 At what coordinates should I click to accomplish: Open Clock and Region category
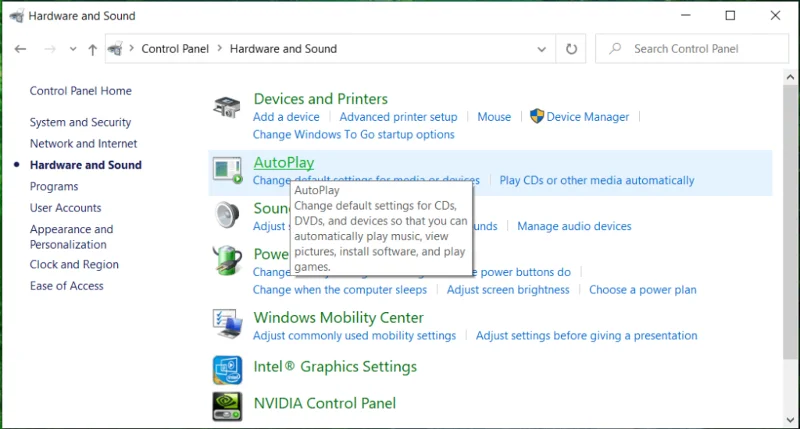coord(74,265)
